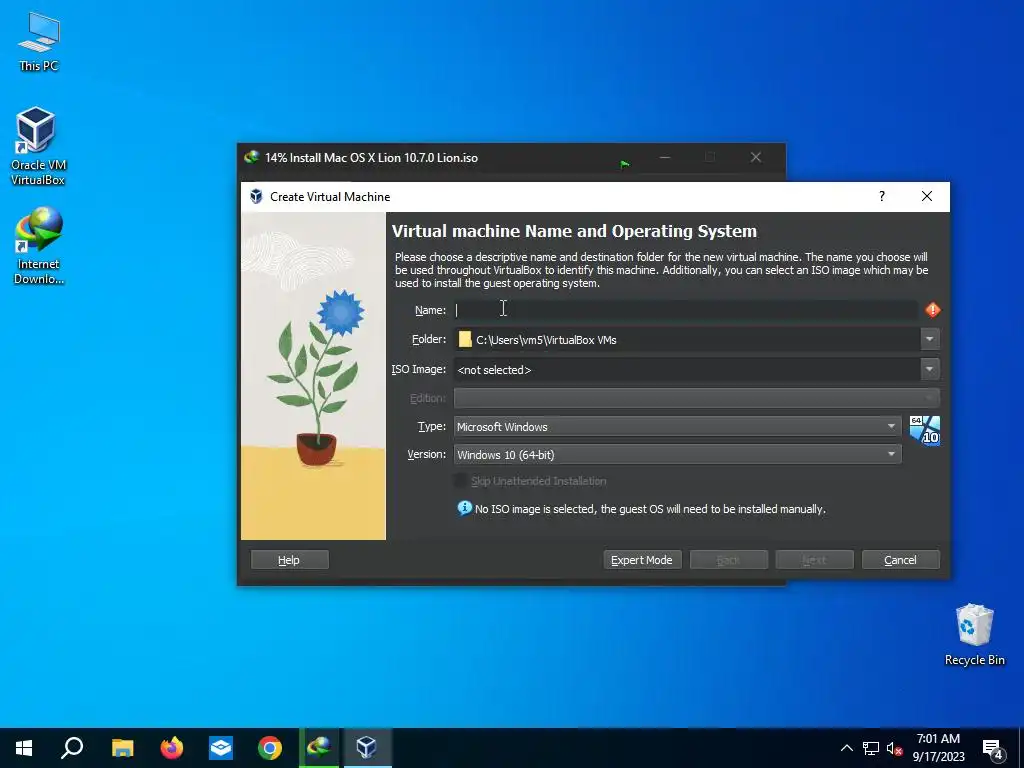This screenshot has height=768, width=1024.
Task: Open network status tray icon
Action: pos(871,748)
